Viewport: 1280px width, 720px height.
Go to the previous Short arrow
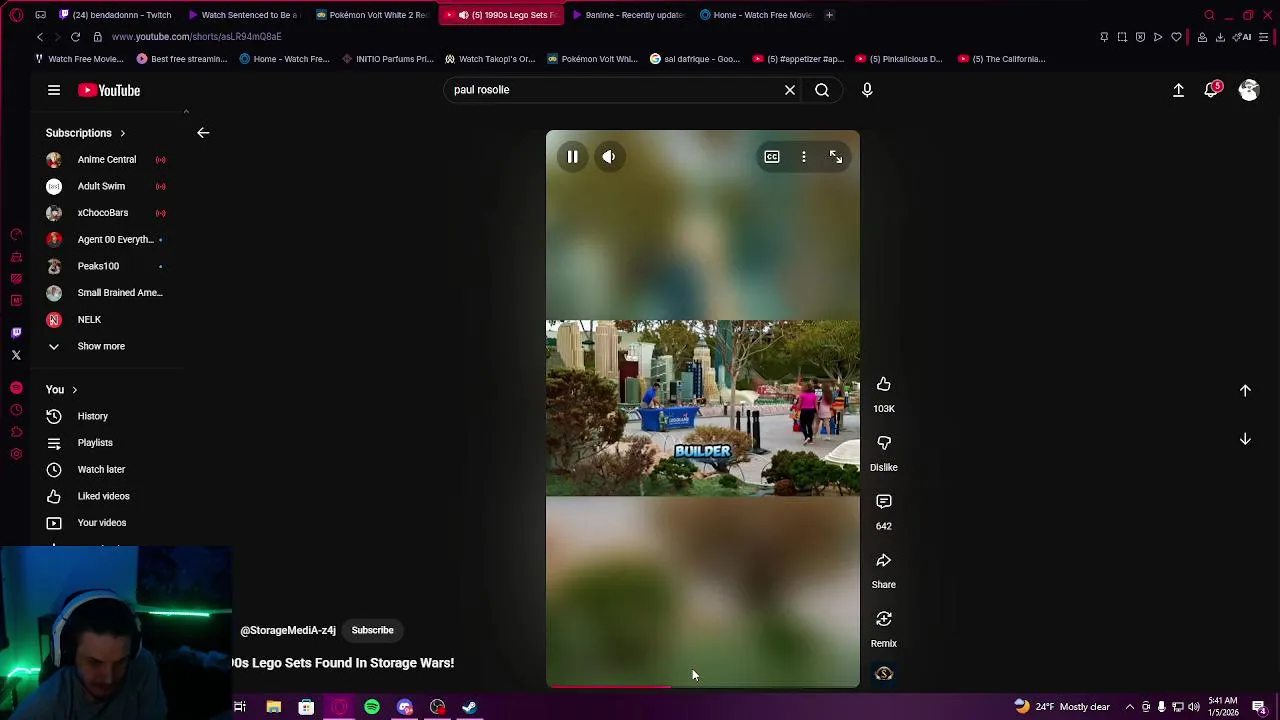click(x=1245, y=391)
